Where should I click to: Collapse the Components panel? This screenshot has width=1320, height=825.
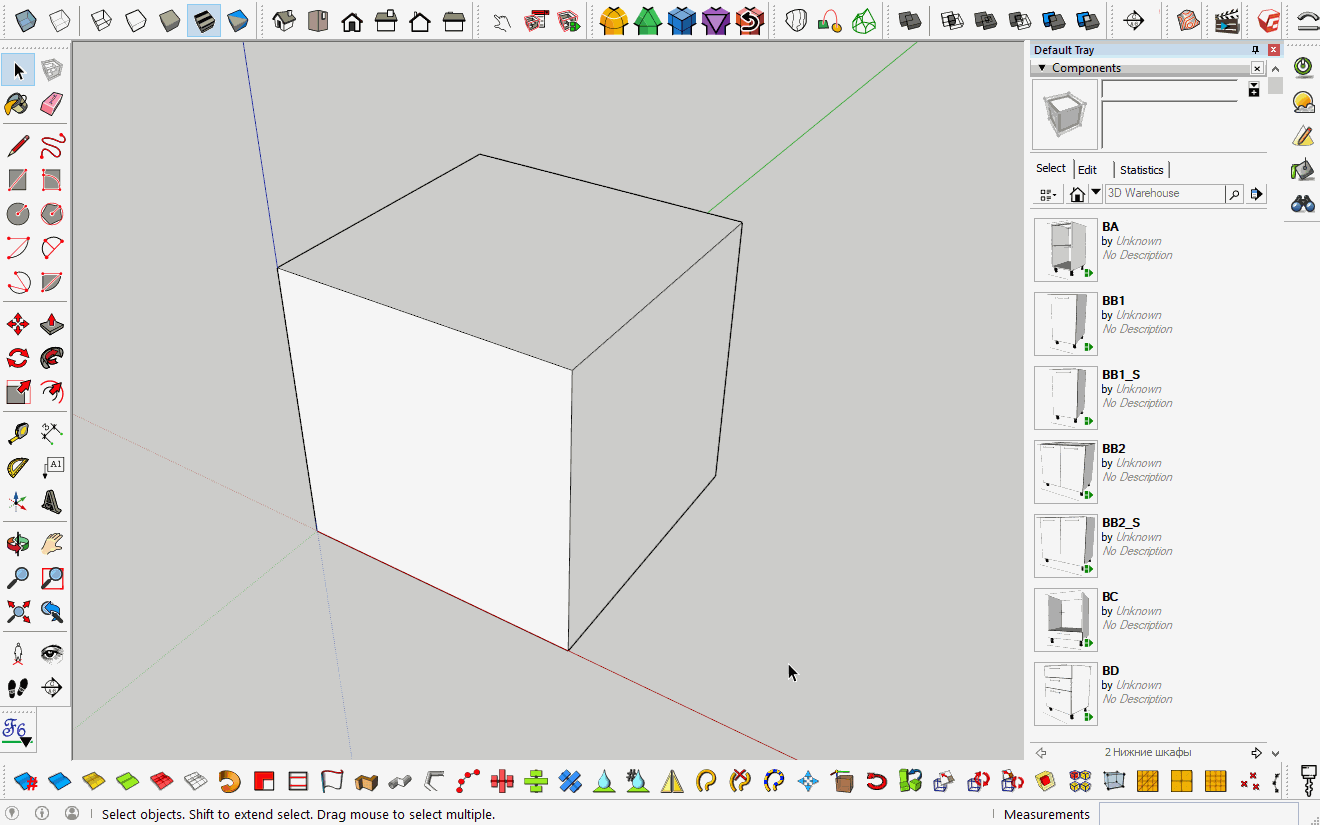1042,67
